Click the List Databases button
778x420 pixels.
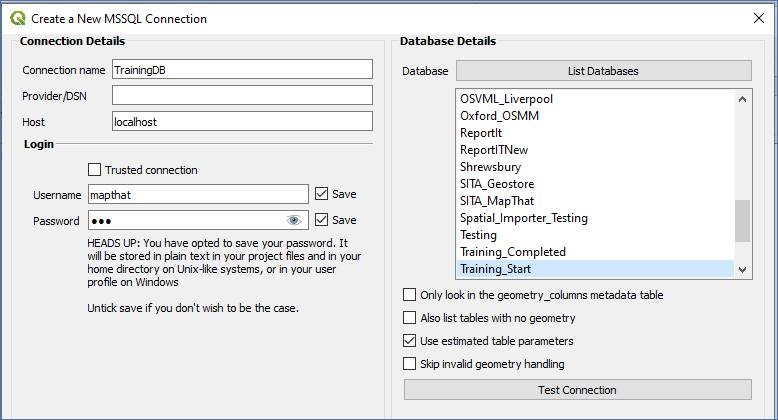coord(603,71)
